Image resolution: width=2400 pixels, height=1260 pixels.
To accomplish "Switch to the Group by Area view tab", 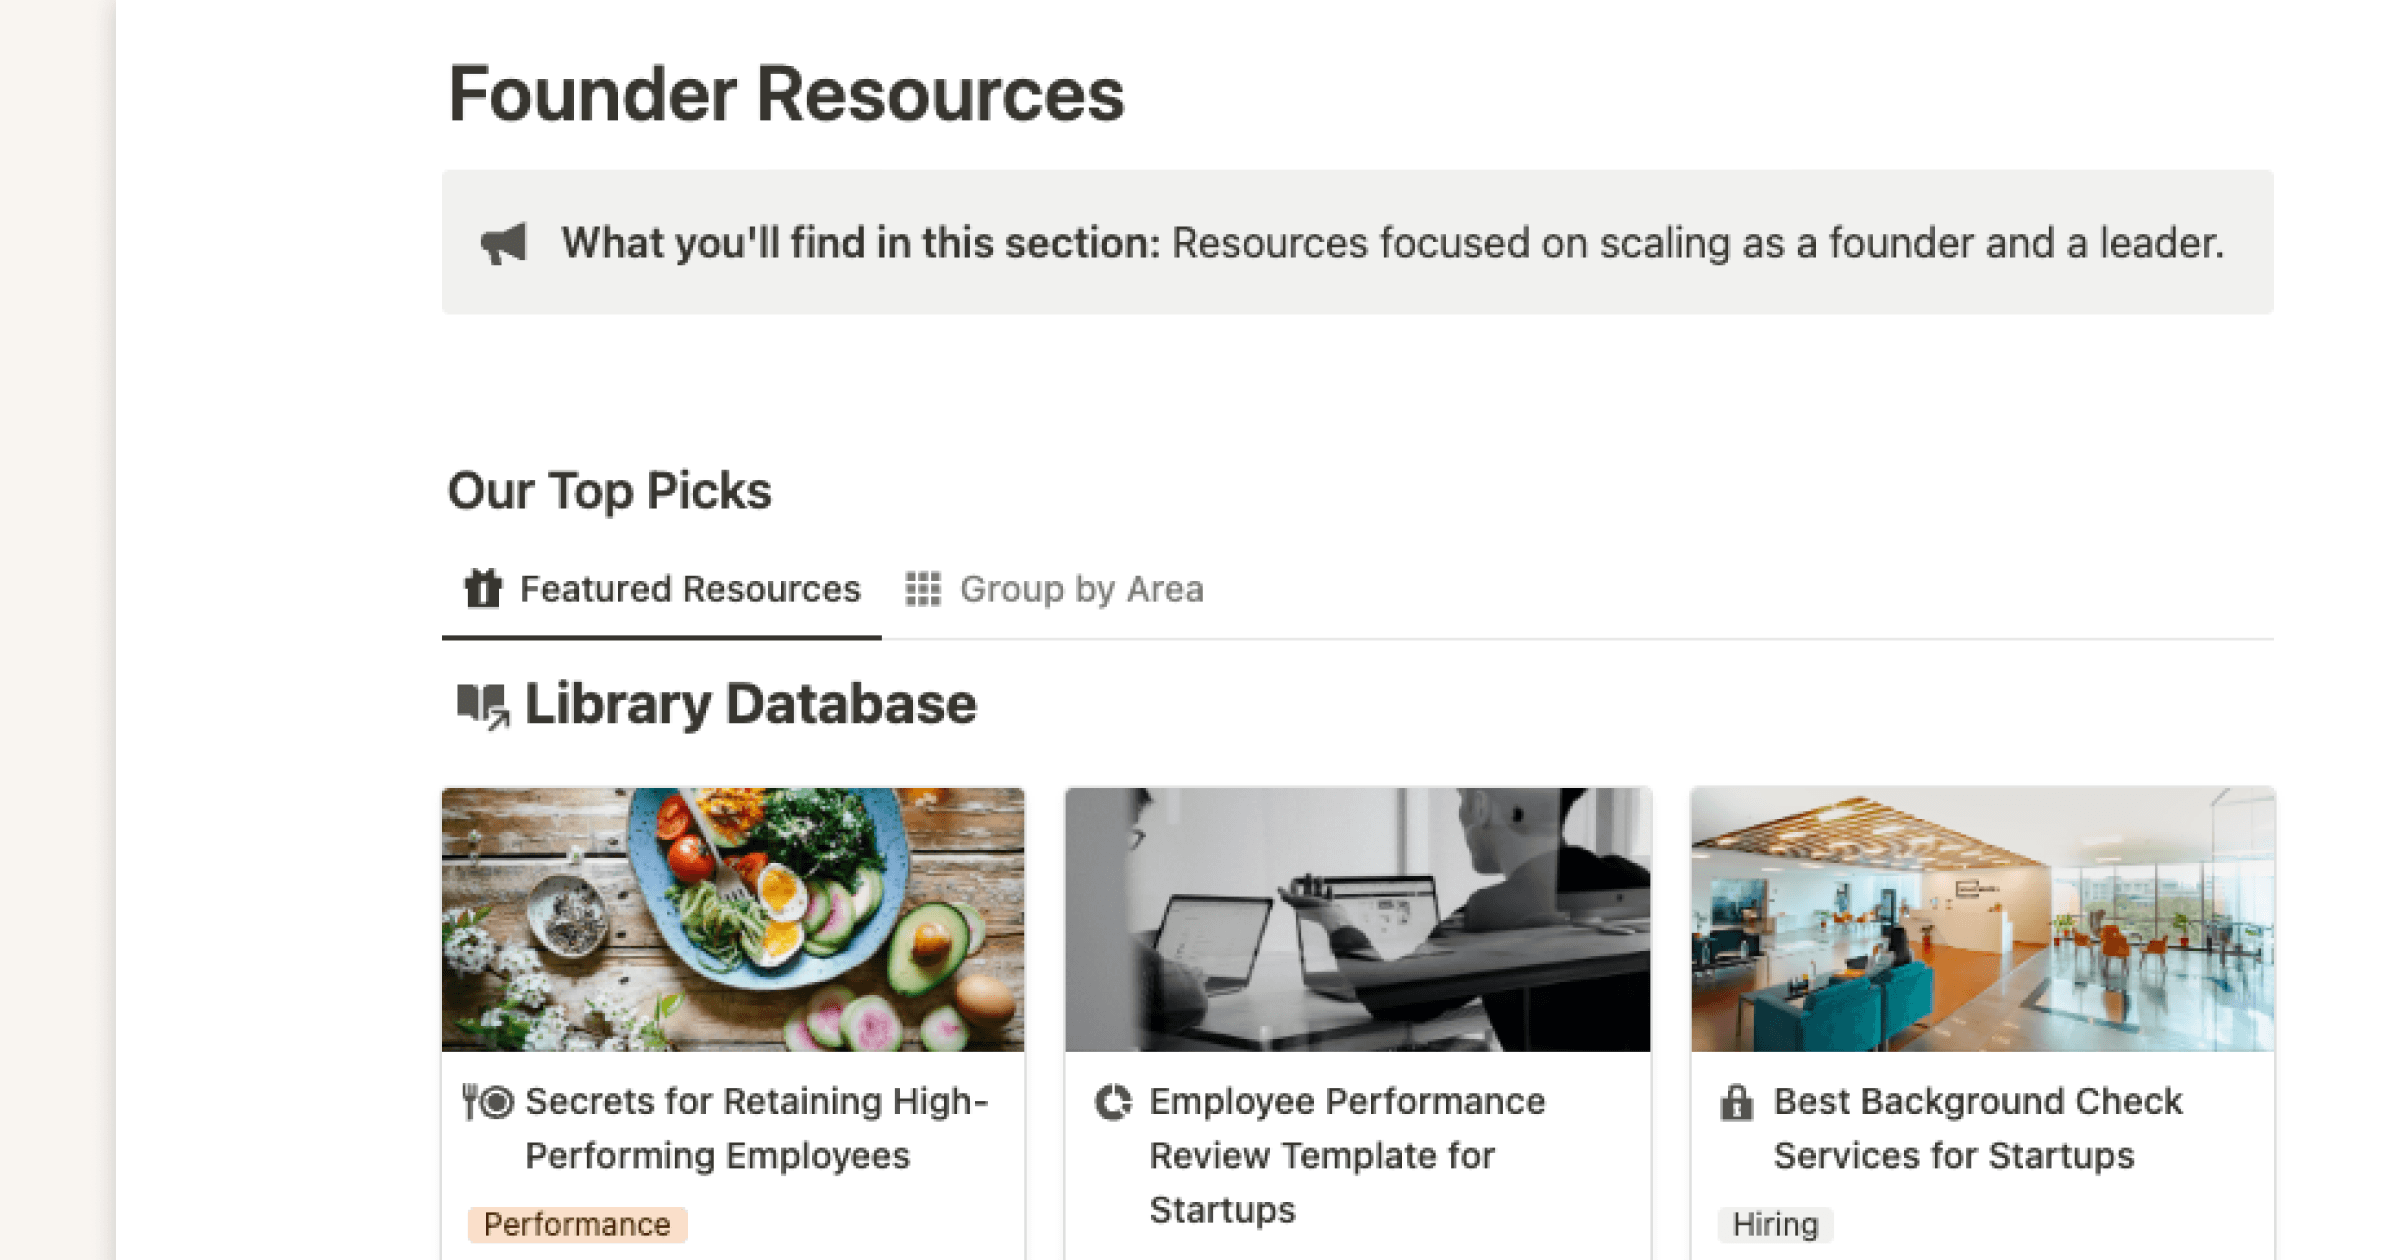I will point(1081,589).
